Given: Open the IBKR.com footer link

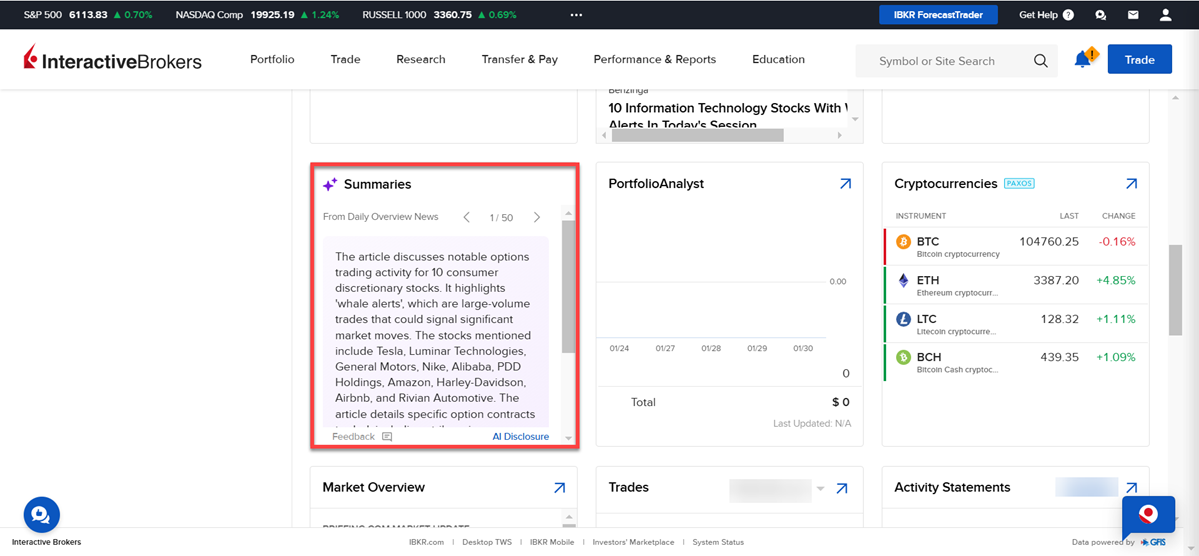Looking at the screenshot, I should tap(427, 542).
